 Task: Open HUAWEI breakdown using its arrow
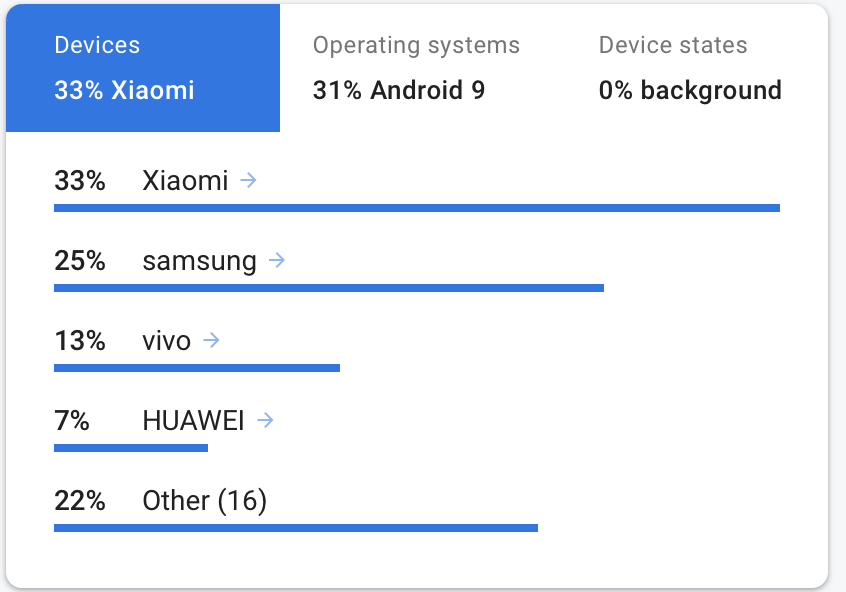pos(264,420)
